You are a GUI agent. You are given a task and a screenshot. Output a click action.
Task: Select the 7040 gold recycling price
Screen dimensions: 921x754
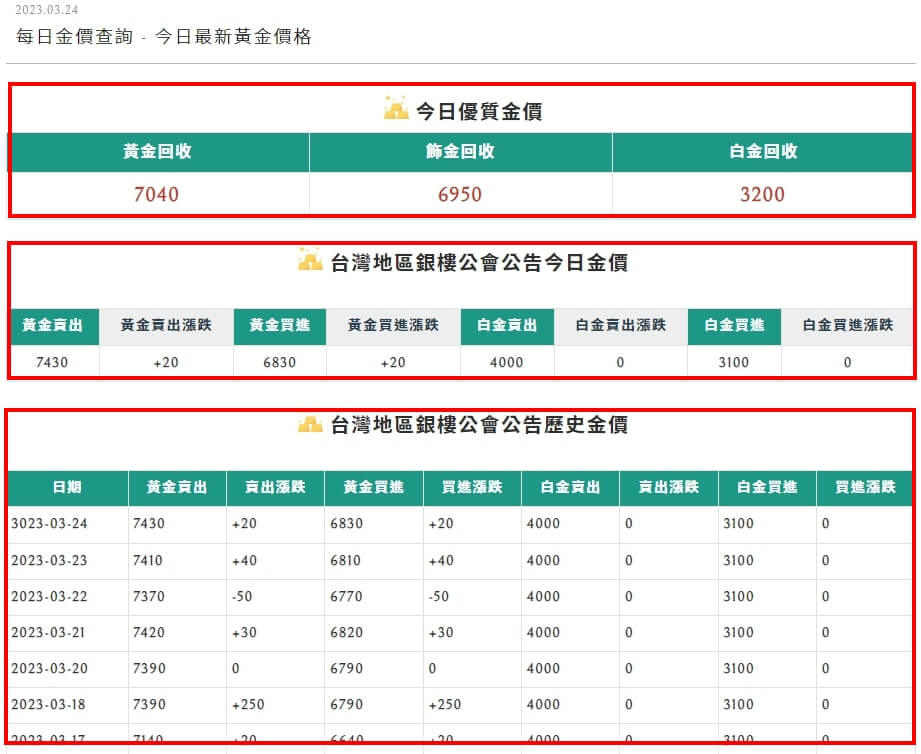(x=156, y=194)
